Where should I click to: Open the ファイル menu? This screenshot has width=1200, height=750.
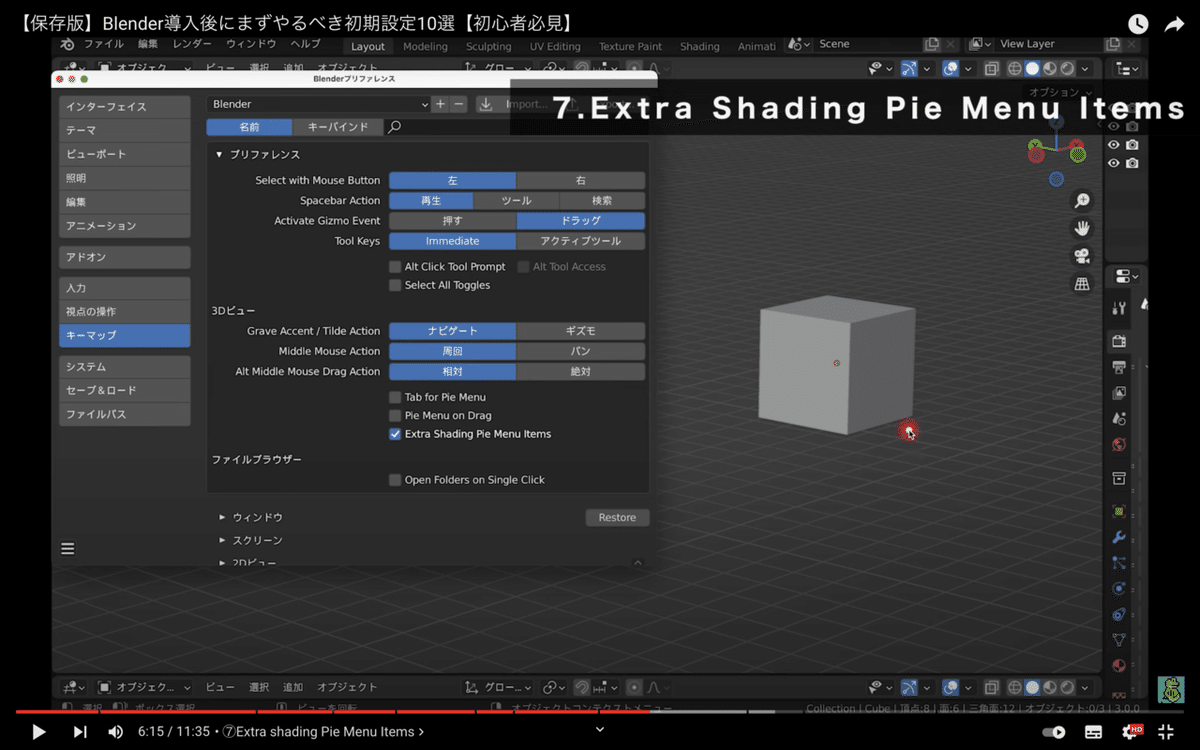(104, 45)
